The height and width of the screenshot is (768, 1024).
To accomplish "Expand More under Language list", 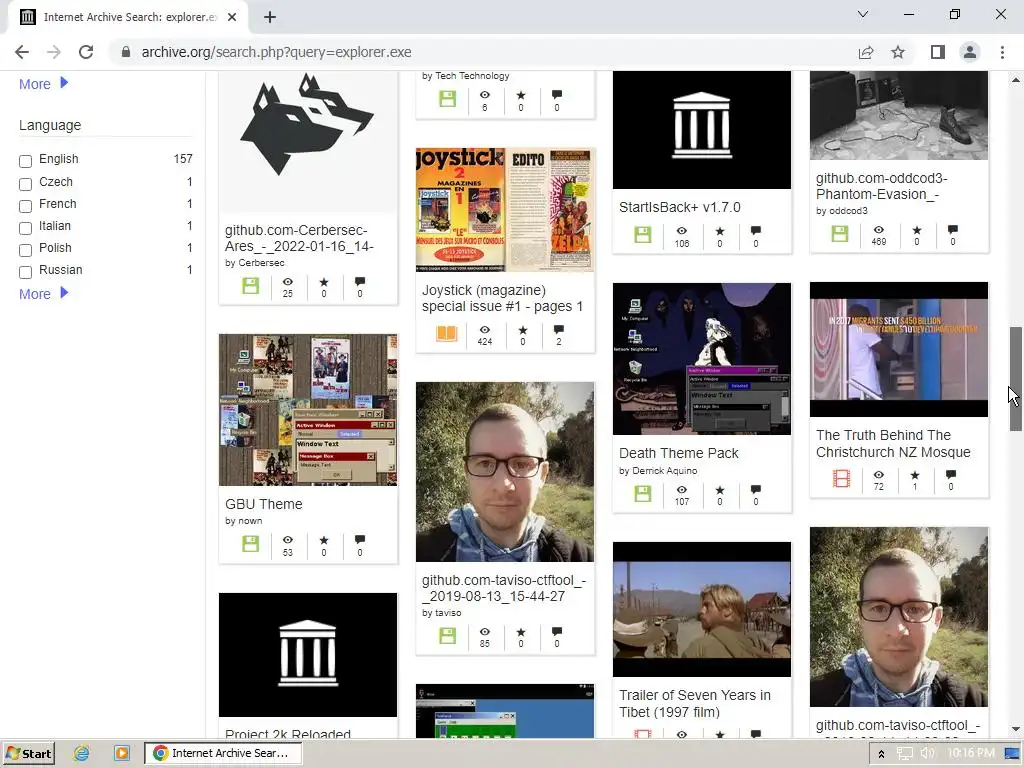I will [x=43, y=294].
